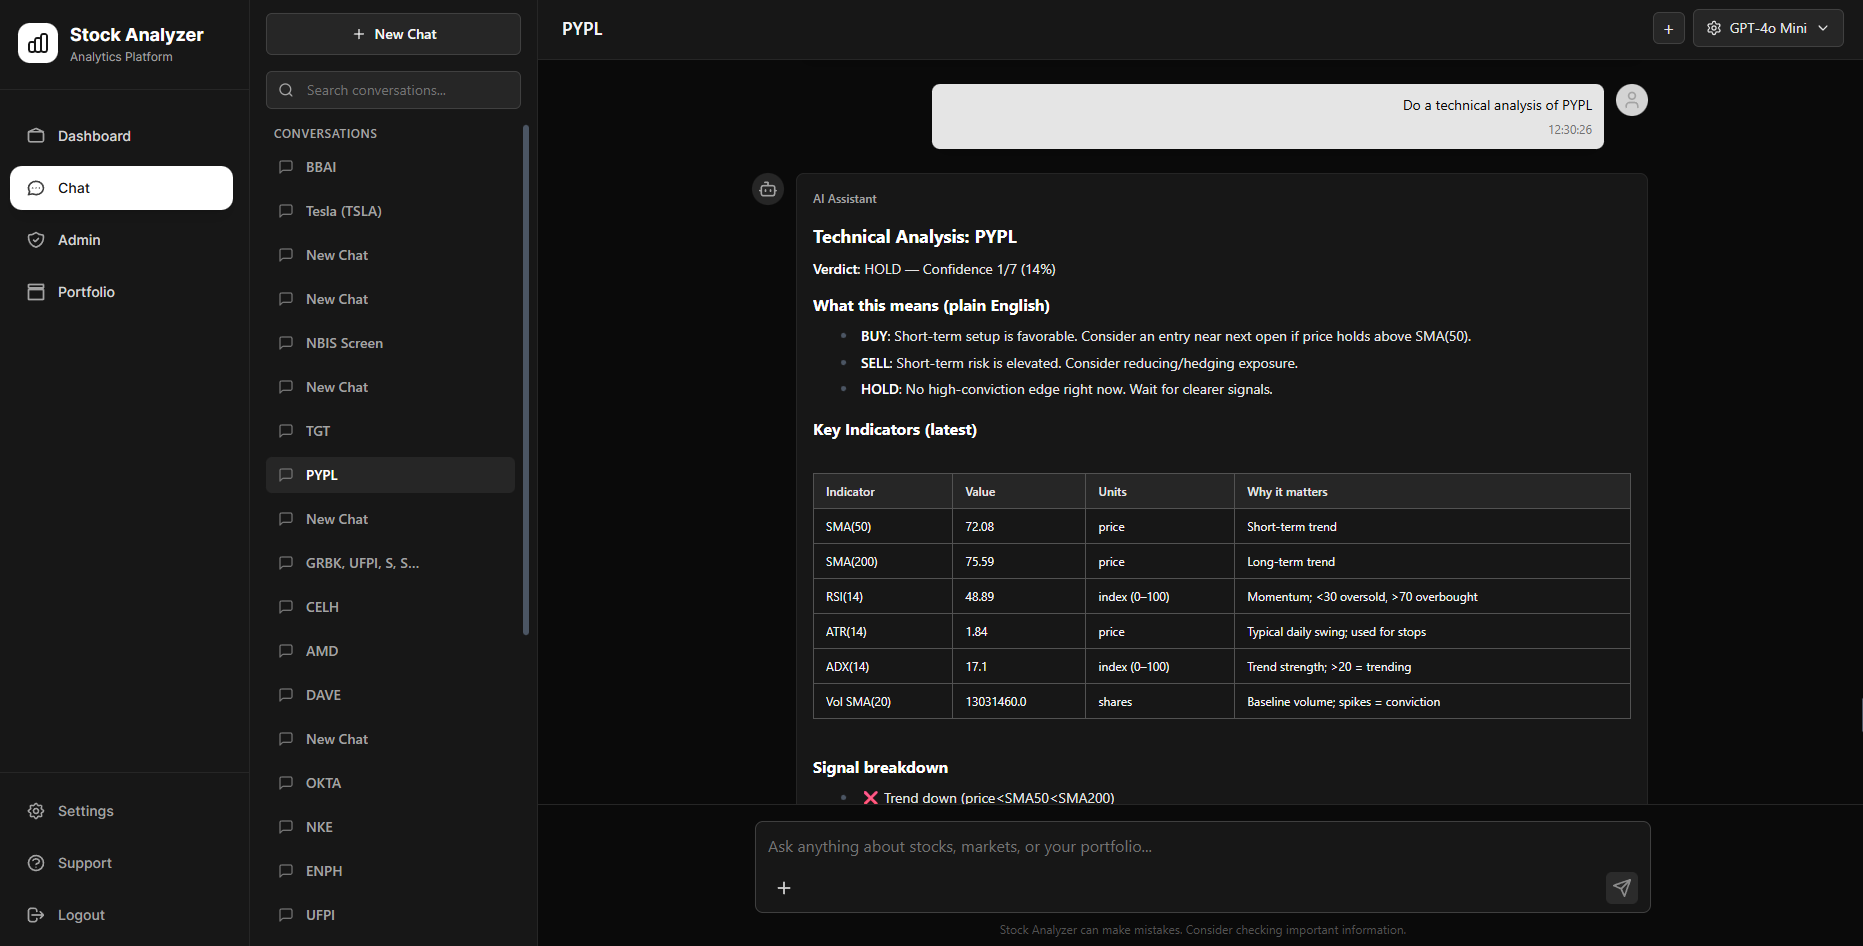Click the plus icon inside the message box
Image resolution: width=1863 pixels, height=946 pixels.
[784, 888]
